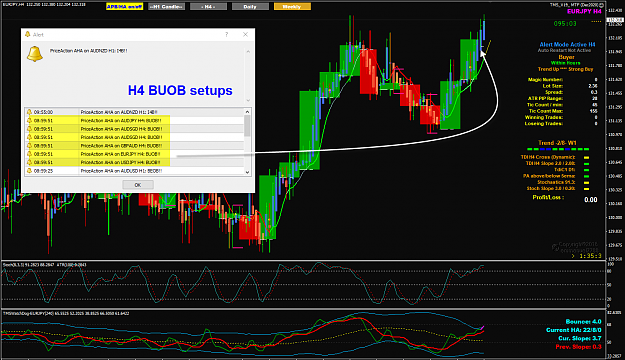Open the Alert dialog help question mark
625x360 pixels.
tap(226, 35)
